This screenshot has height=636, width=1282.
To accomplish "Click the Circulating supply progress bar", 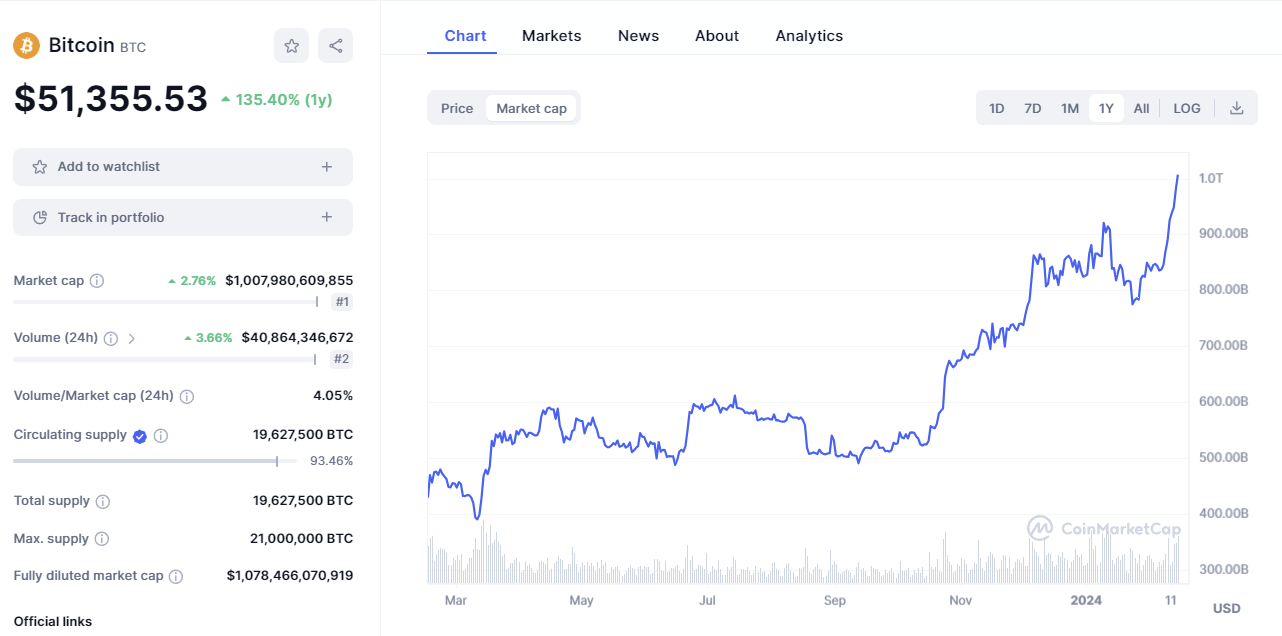I will [x=155, y=461].
